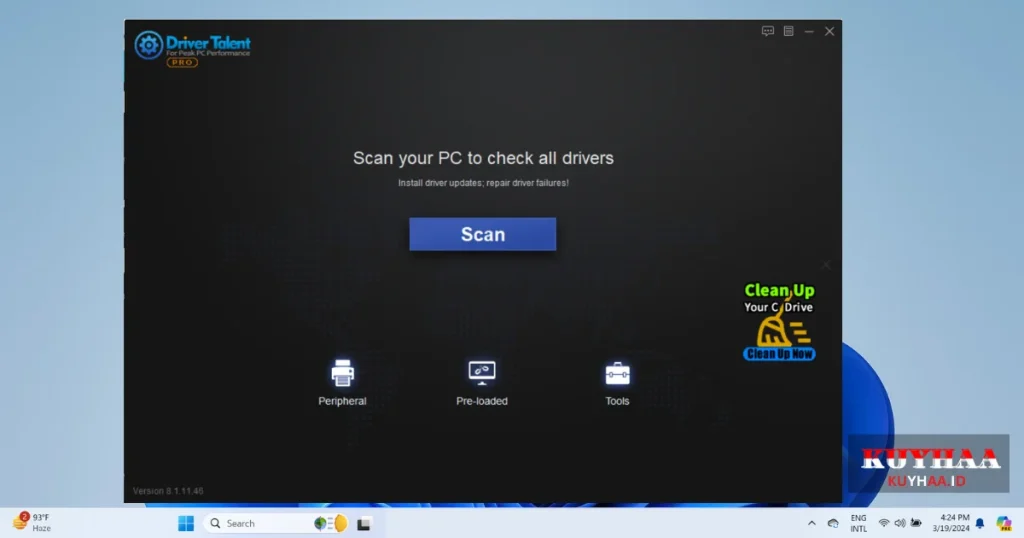Image resolution: width=1024 pixels, height=538 pixels.
Task: Open the Tools section
Action: click(617, 383)
